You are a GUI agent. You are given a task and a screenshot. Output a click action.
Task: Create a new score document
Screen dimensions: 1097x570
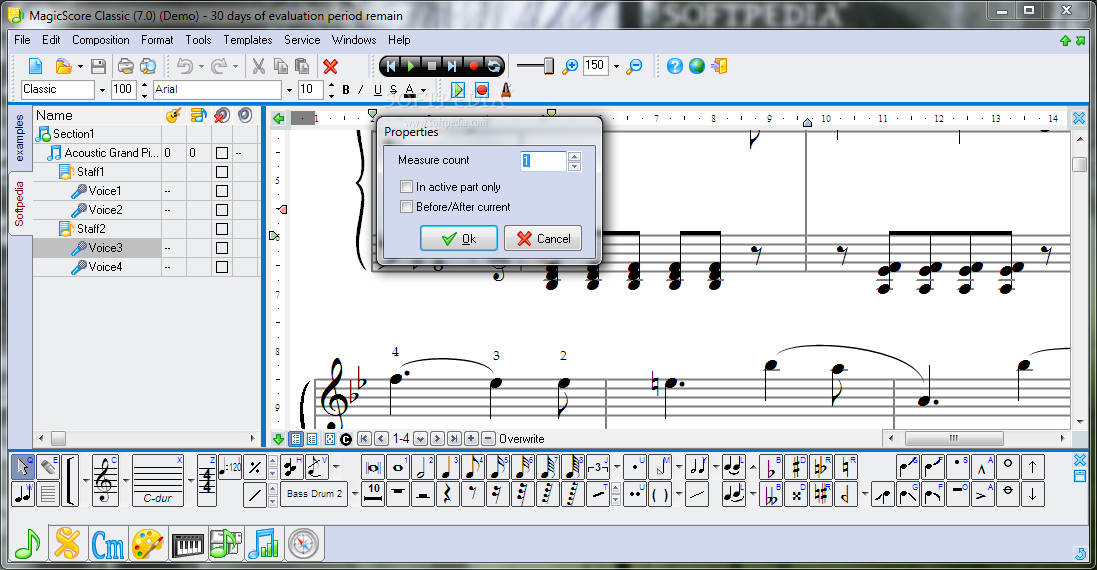point(35,66)
